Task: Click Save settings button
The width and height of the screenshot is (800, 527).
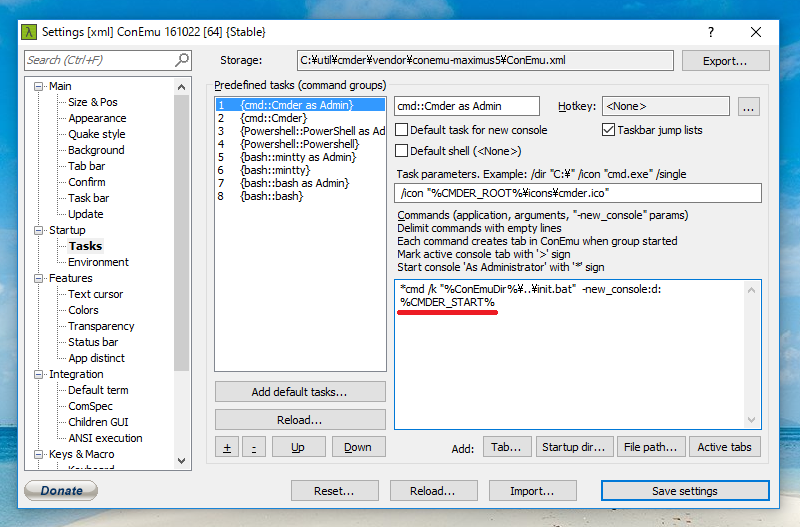Action: click(x=685, y=491)
